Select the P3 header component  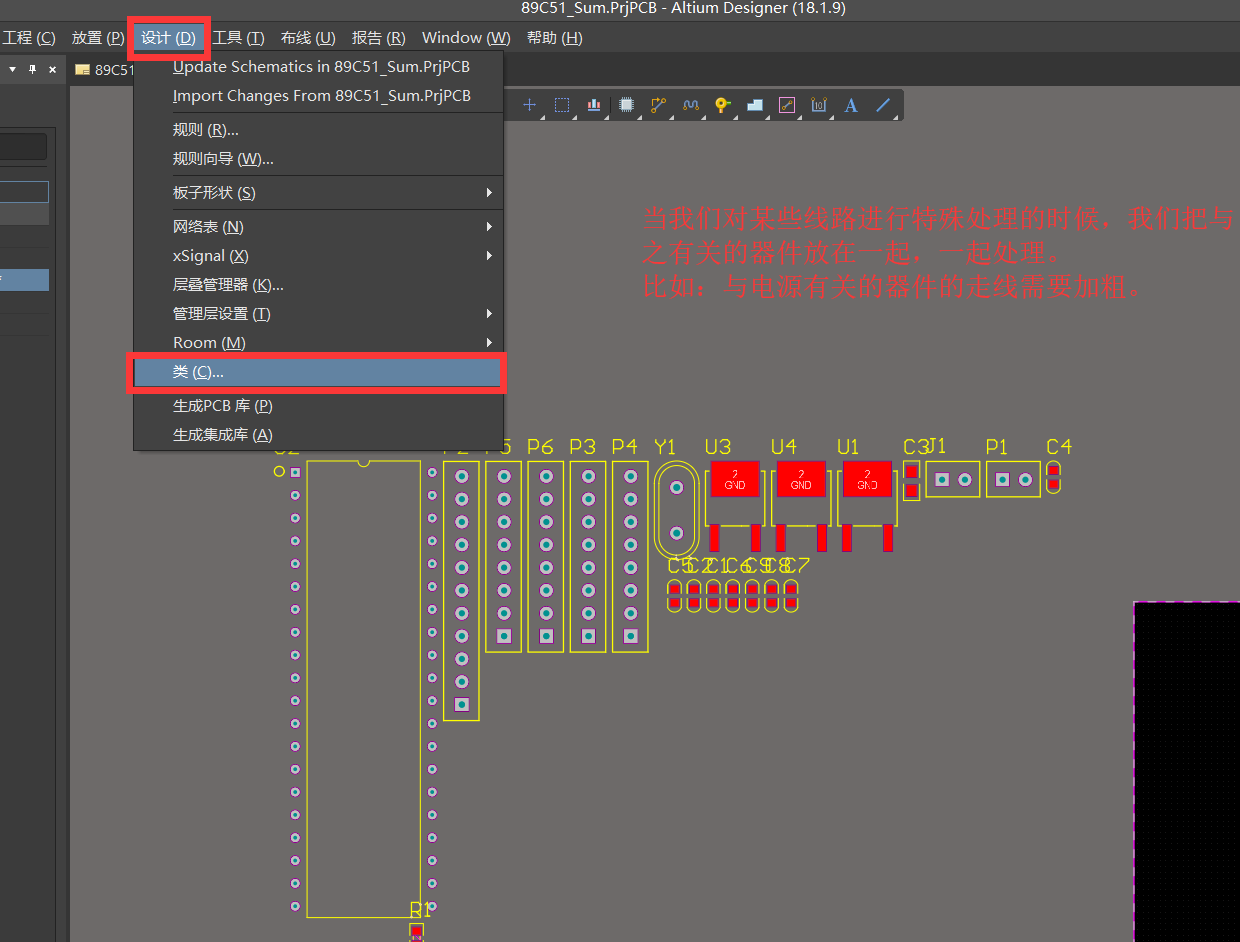click(x=588, y=556)
